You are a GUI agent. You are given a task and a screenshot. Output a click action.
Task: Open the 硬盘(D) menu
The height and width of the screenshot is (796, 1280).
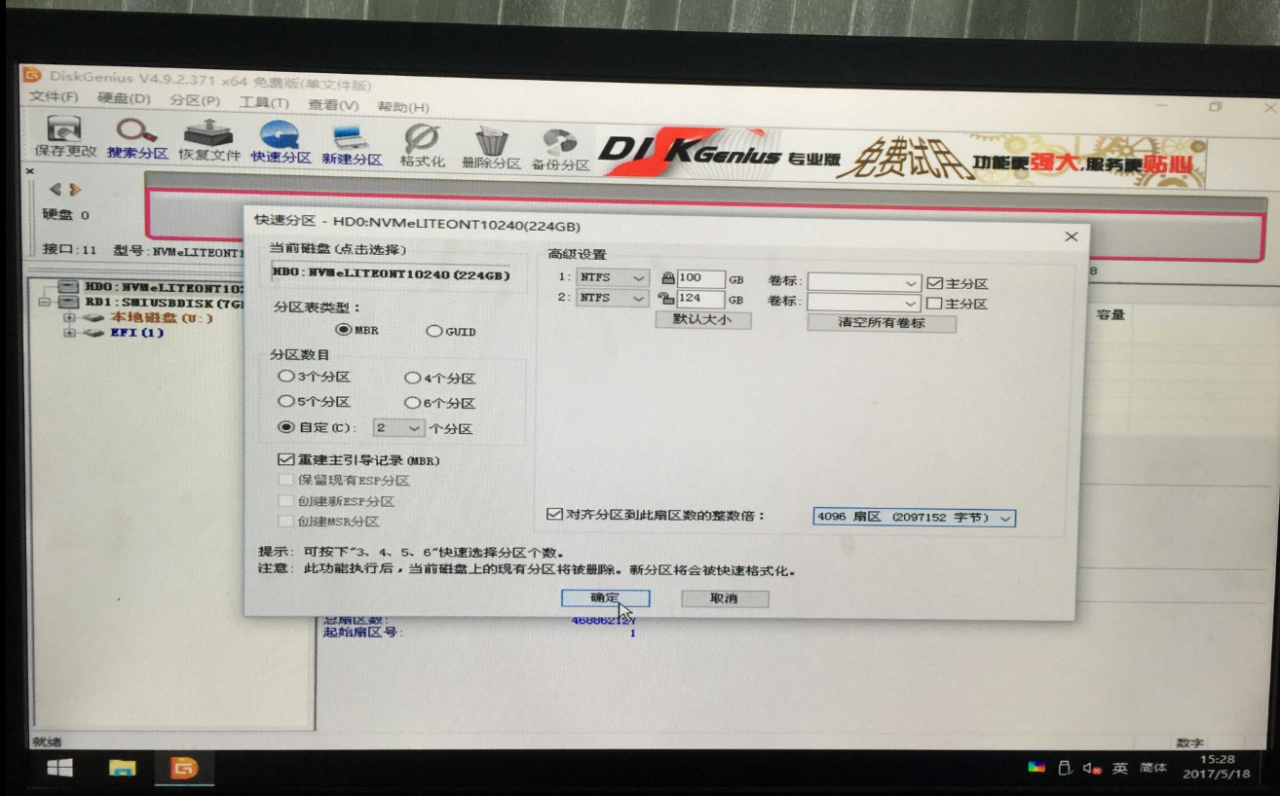pyautogui.click(x=124, y=98)
